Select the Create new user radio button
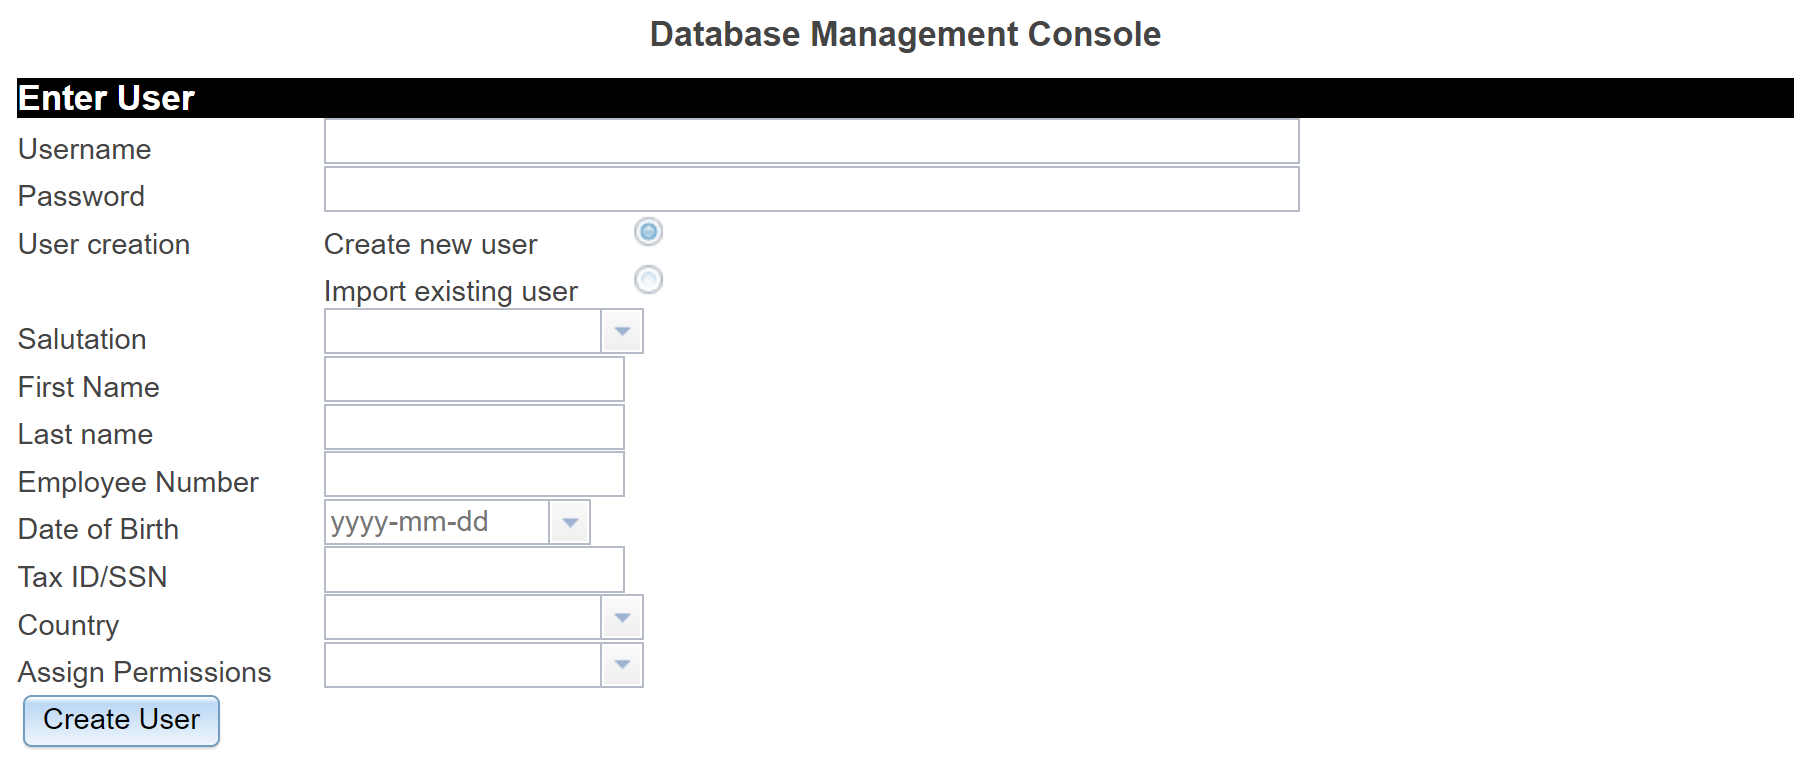 (x=648, y=232)
